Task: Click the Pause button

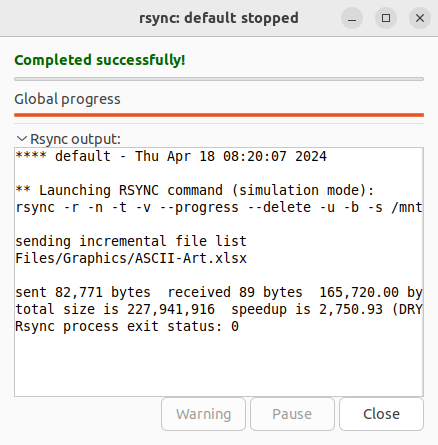Action: [292, 414]
